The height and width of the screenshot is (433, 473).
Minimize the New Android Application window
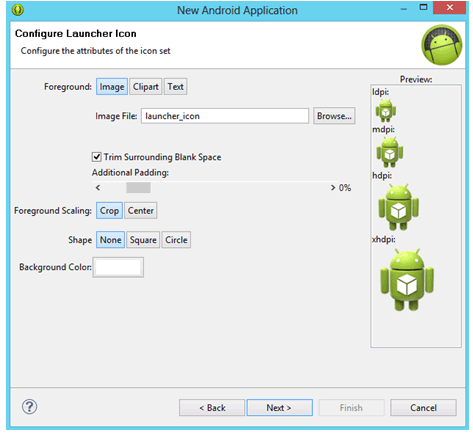tap(404, 9)
